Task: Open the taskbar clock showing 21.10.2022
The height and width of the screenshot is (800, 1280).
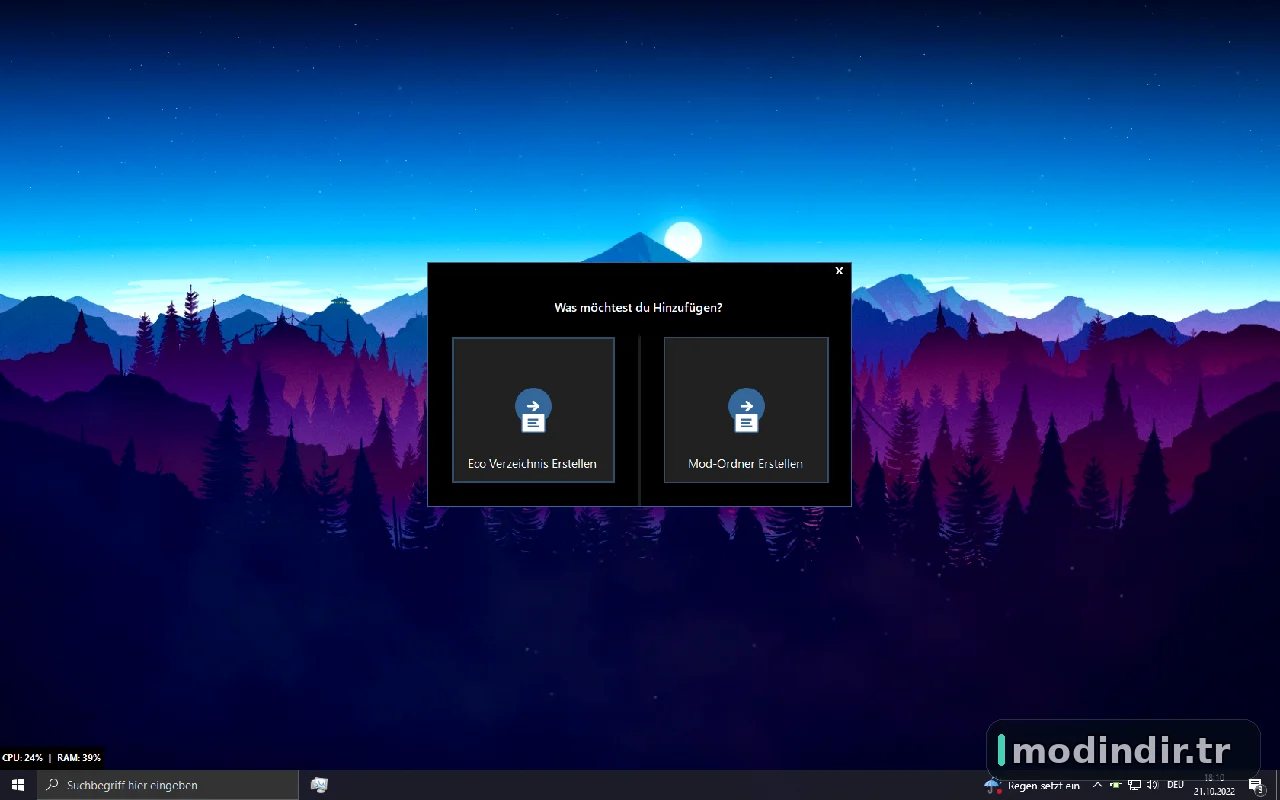Action: pyautogui.click(x=1214, y=785)
